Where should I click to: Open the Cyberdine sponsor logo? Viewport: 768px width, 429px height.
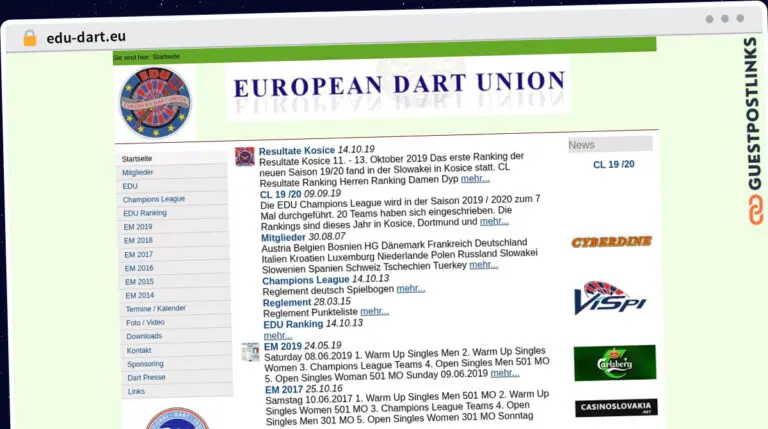click(611, 241)
